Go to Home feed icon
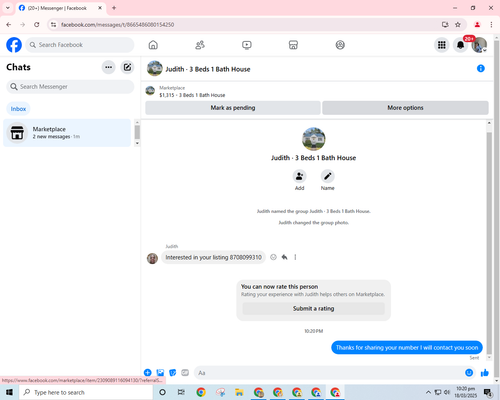Image resolution: width=500 pixels, height=400 pixels. [153, 45]
